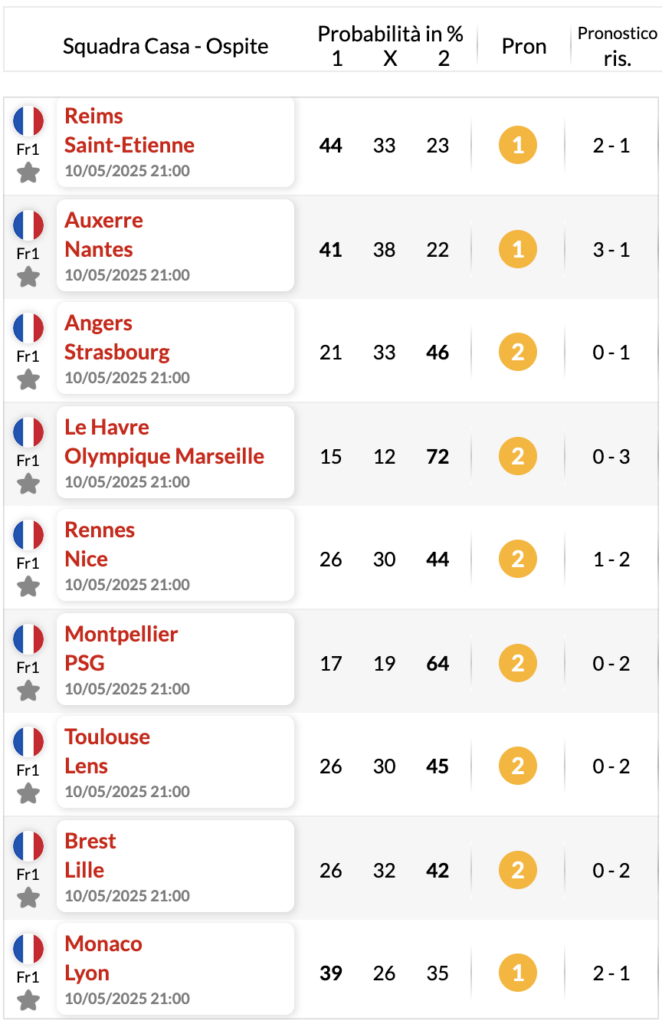Open the PSG team link
Image resolution: width=662 pixels, height=1024 pixels.
[85, 663]
